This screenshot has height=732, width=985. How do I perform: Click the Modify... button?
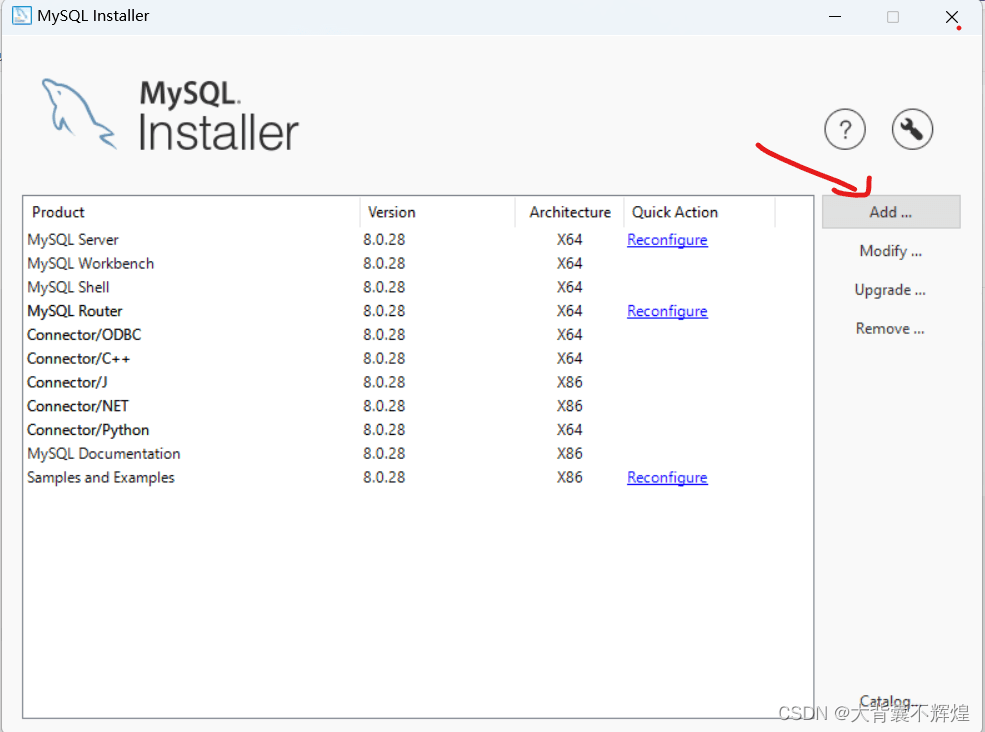click(x=891, y=251)
